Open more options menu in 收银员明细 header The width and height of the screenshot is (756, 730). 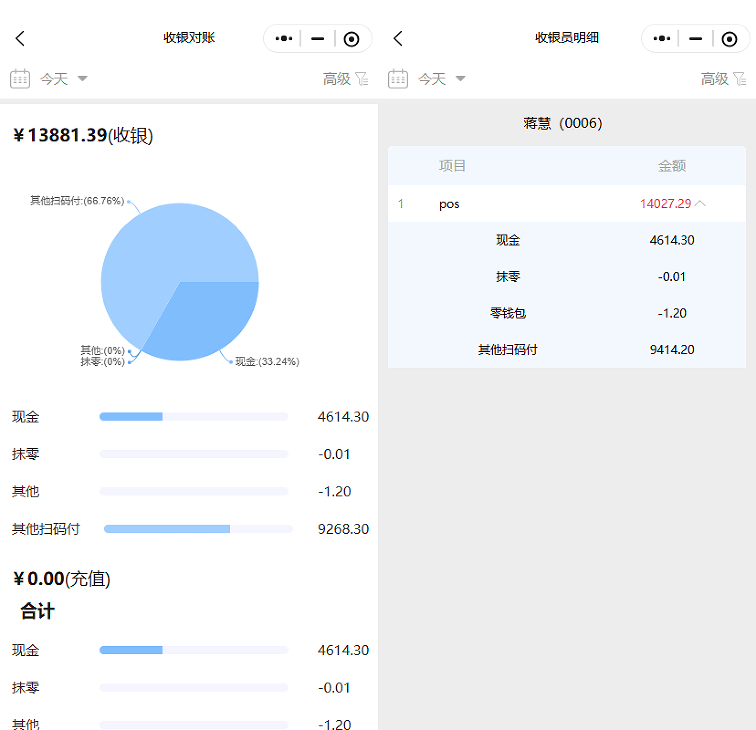click(662, 39)
